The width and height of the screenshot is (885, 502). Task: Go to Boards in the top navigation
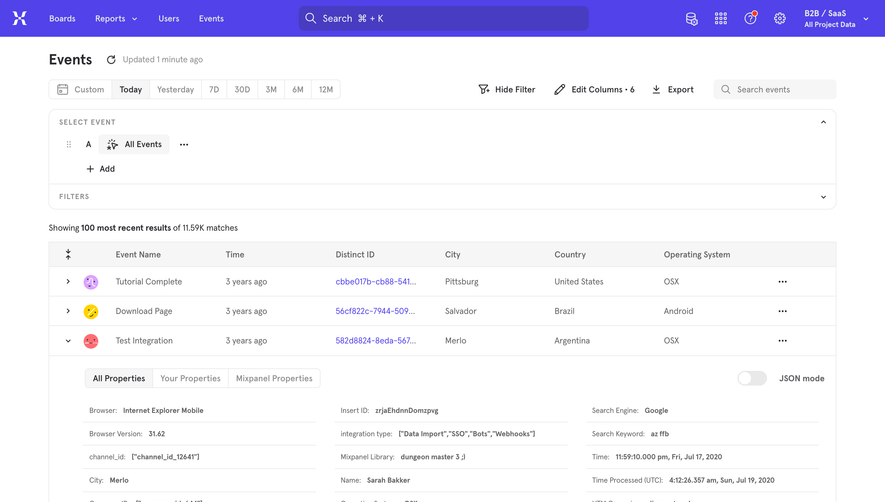pyautogui.click(x=62, y=19)
